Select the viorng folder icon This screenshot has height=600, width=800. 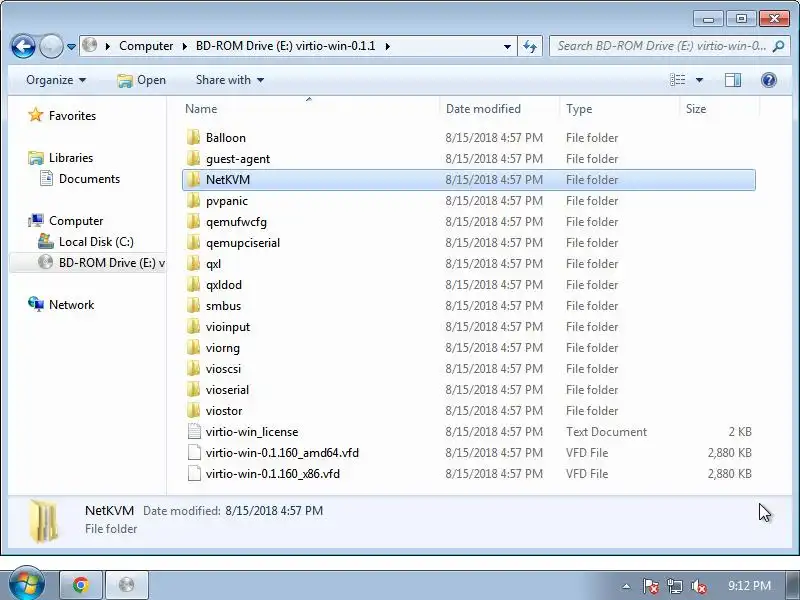pos(193,347)
